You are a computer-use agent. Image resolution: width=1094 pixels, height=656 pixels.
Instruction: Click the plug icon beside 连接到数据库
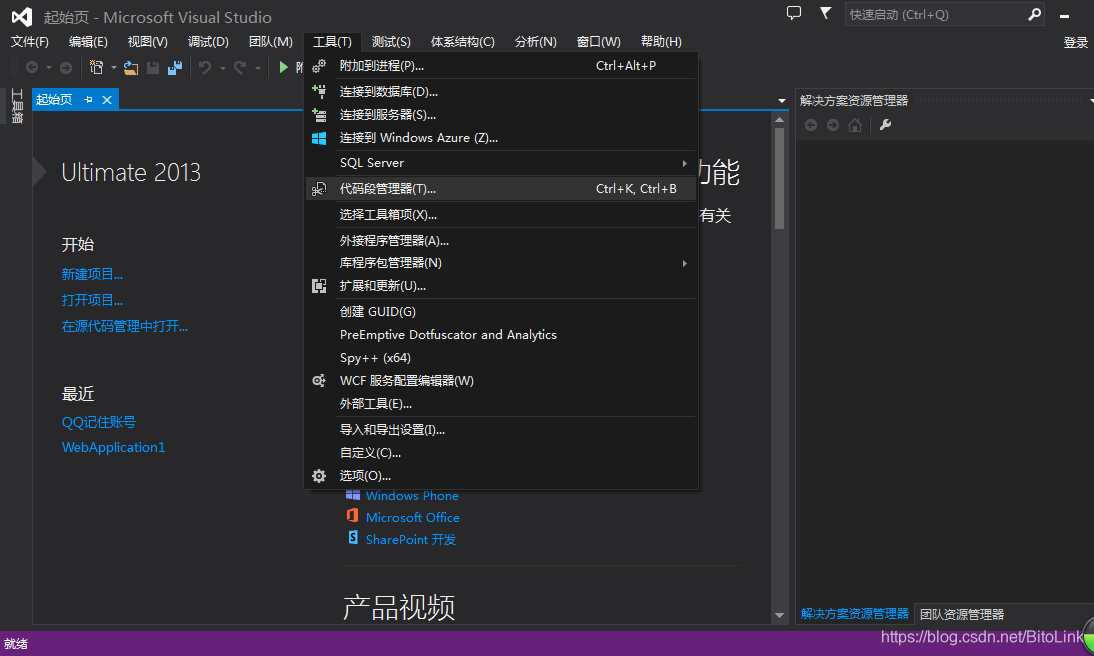pos(319,91)
